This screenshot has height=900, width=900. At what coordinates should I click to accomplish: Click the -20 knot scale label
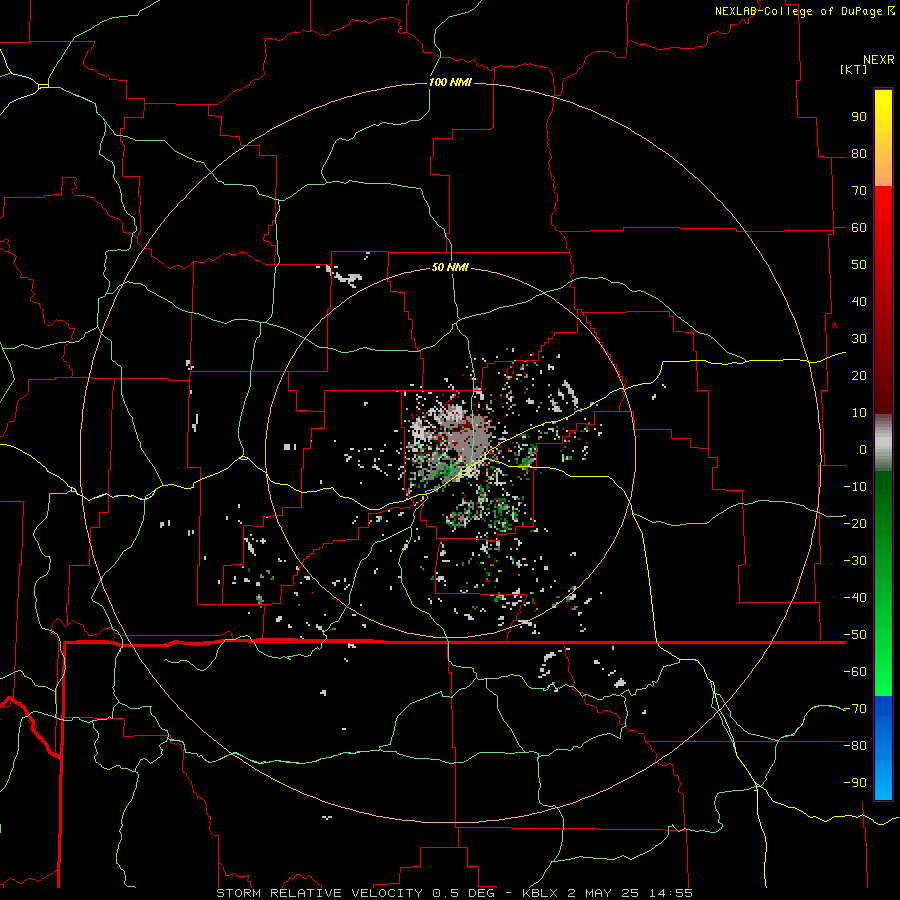pos(855,524)
